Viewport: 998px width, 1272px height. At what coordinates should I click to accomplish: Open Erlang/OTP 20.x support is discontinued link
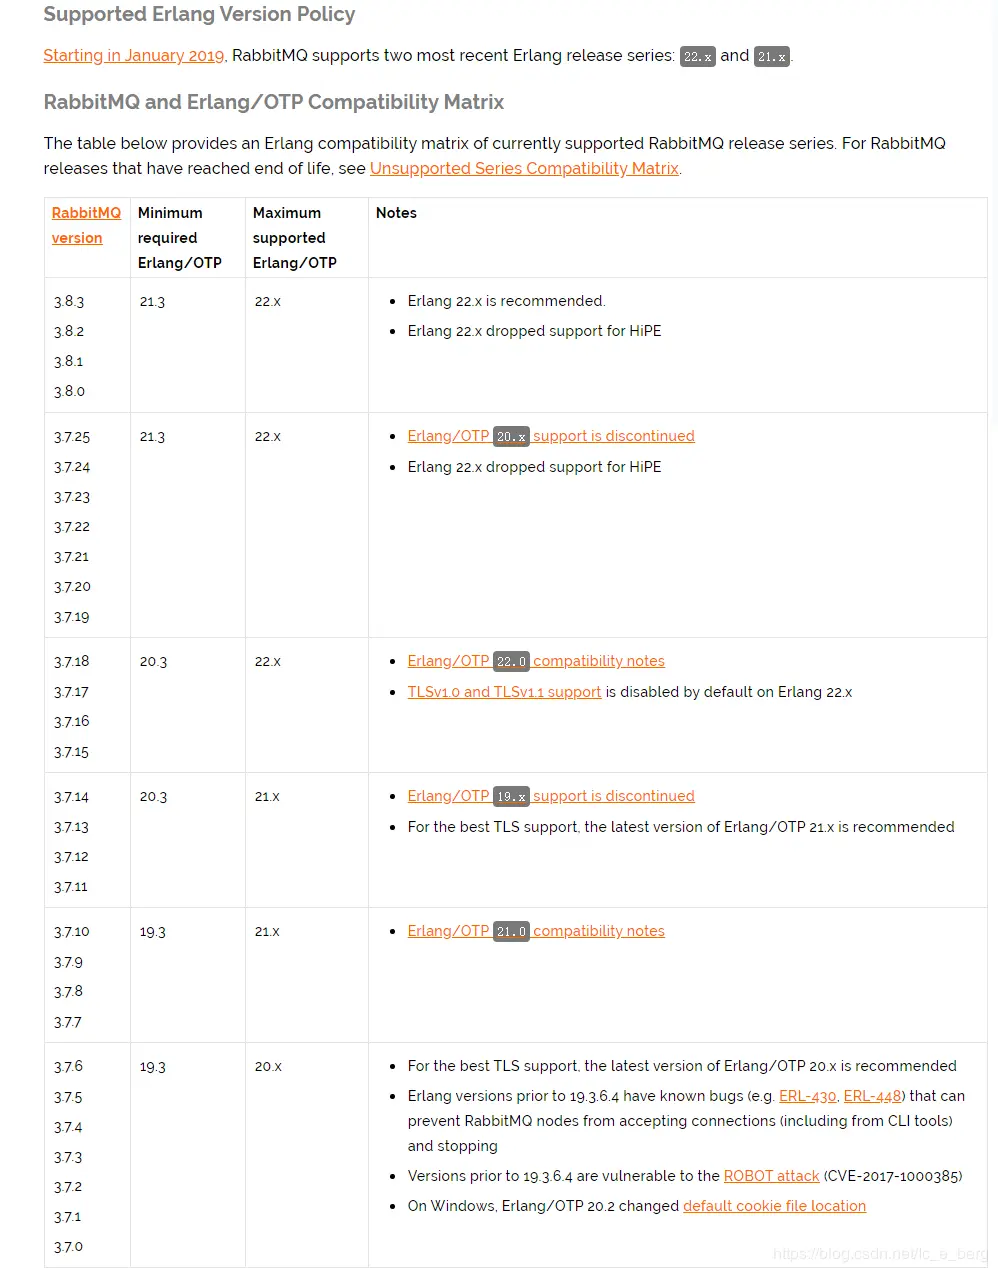pos(551,436)
